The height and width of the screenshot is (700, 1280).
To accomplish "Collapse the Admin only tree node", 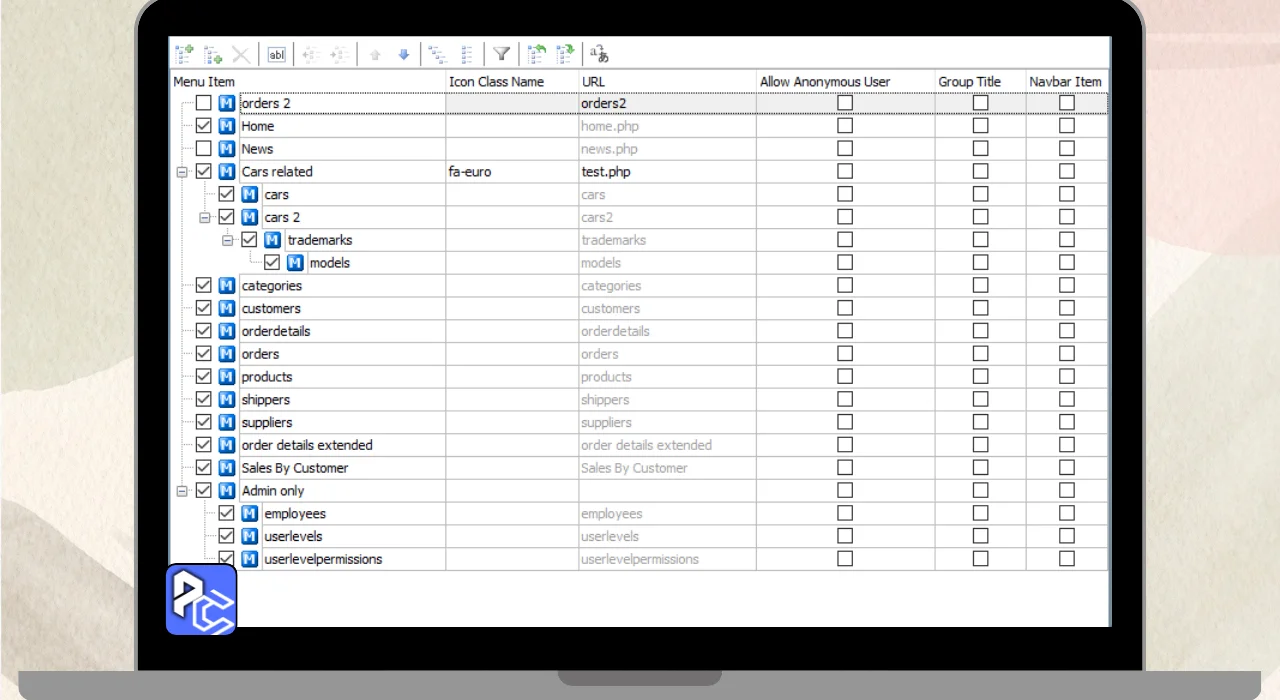I will pos(182,491).
